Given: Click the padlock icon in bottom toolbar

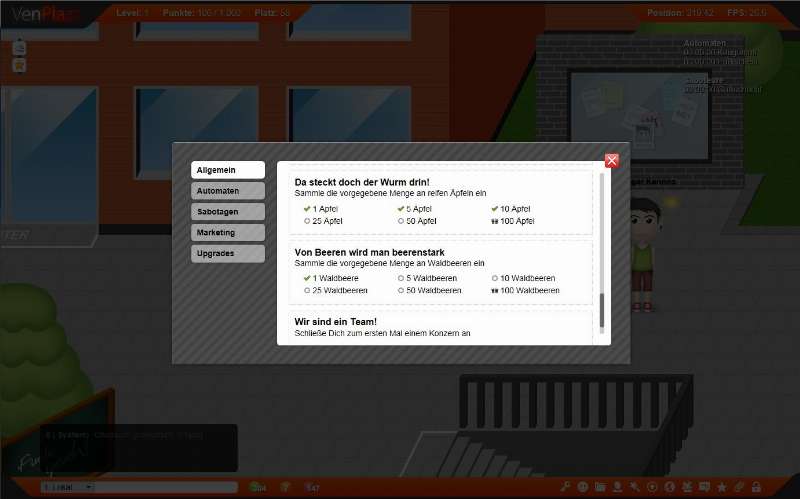Looking at the screenshot, I should (756, 487).
